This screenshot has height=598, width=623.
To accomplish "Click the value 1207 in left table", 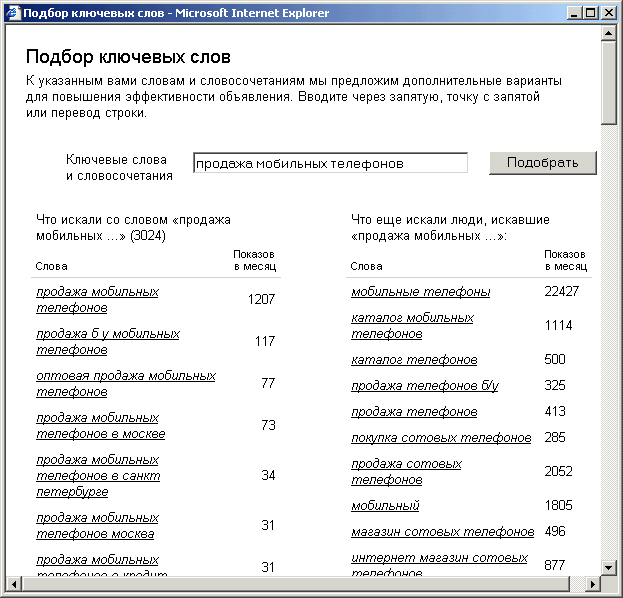I will 261,299.
